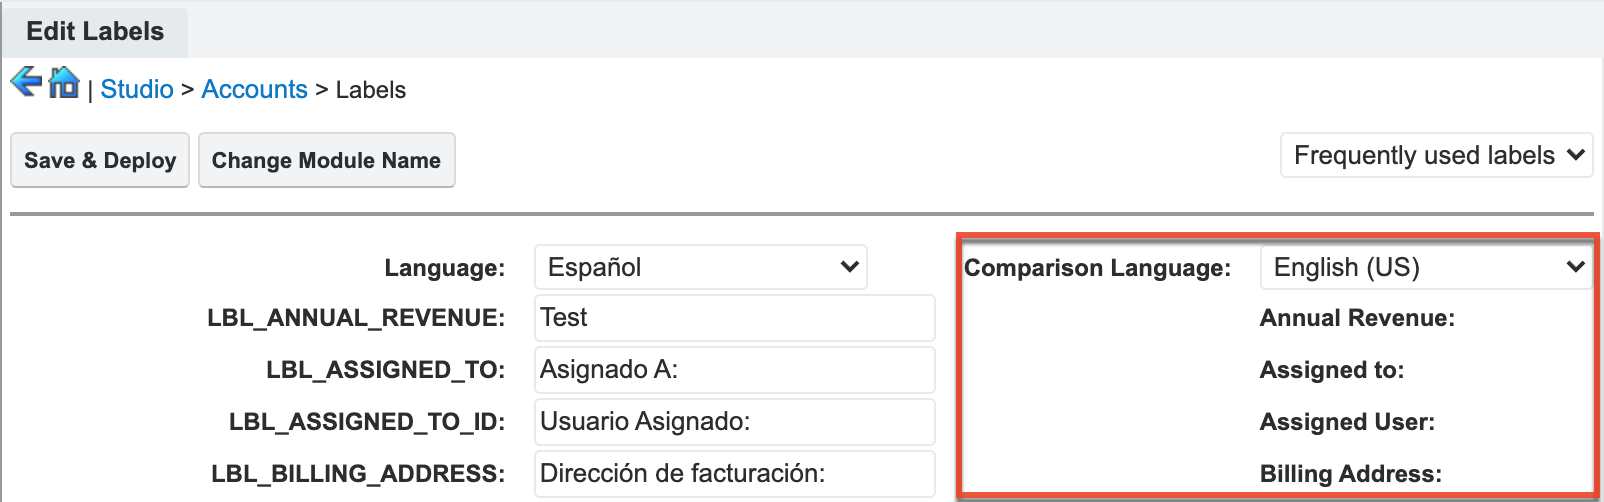1604x502 pixels.
Task: Click the LBL_ASSIGNED_TO input field
Action: (734, 370)
